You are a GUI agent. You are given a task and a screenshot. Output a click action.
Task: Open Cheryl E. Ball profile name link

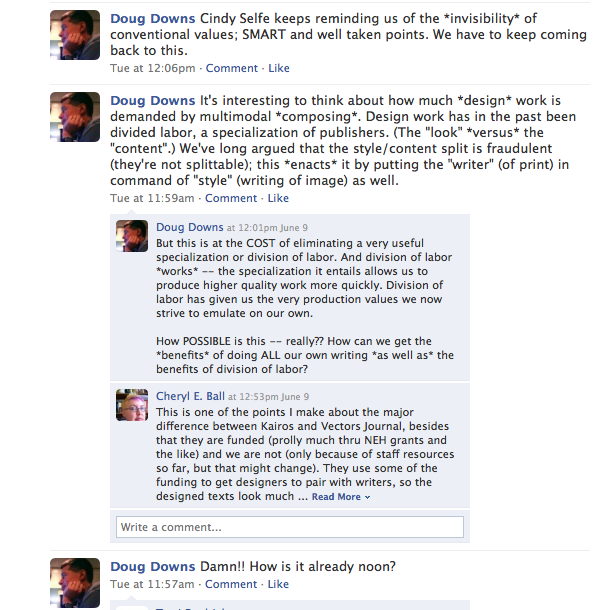[190, 396]
